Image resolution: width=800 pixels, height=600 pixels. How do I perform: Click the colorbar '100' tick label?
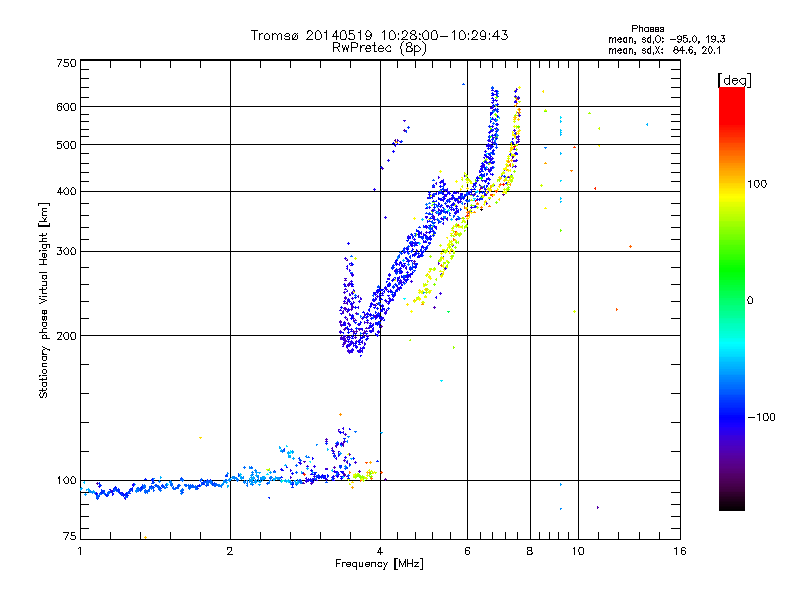757,184
